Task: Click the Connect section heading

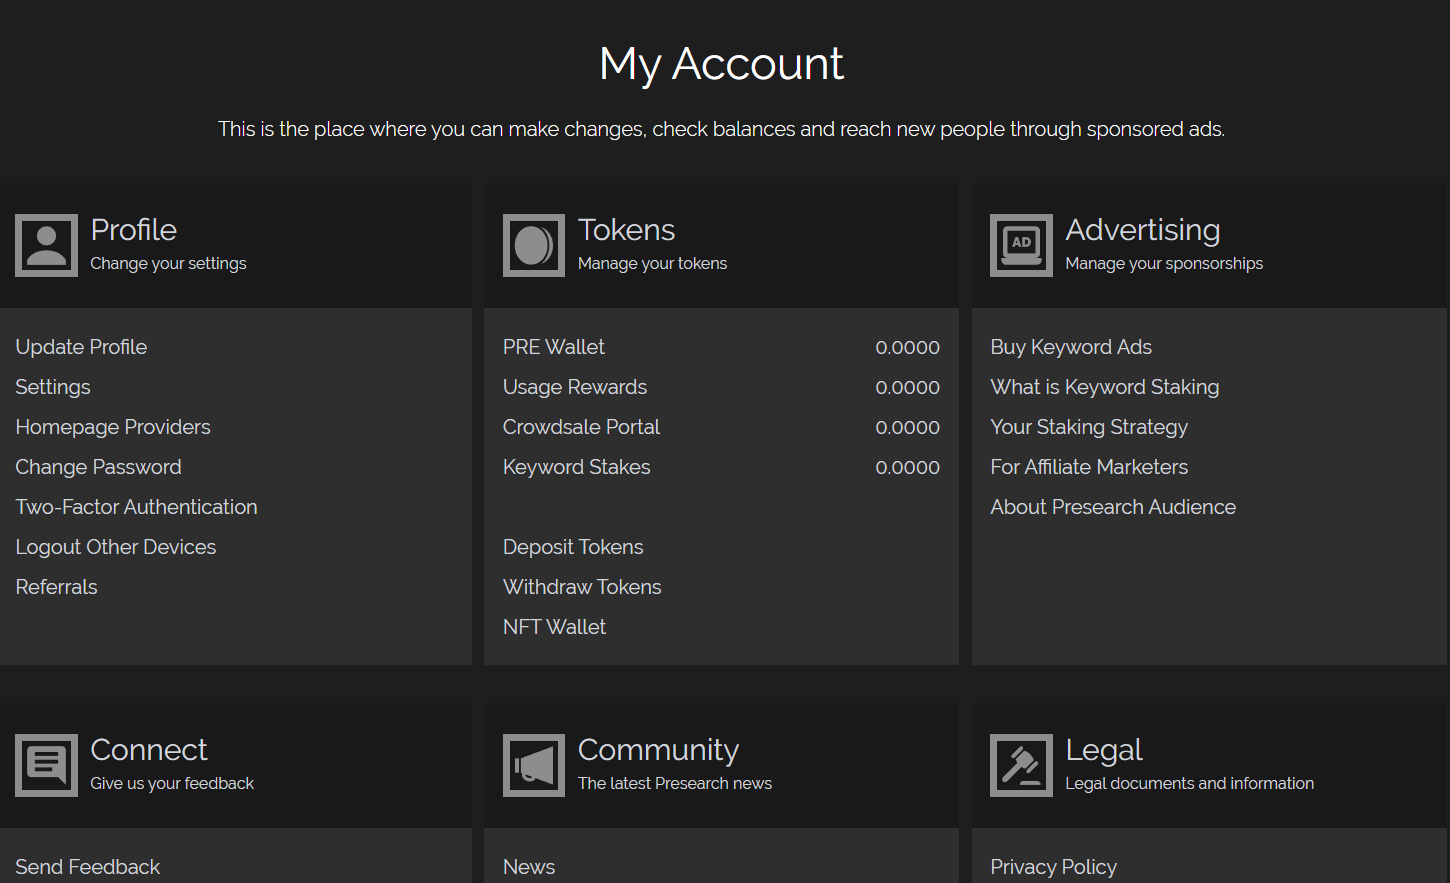Action: coord(149,750)
